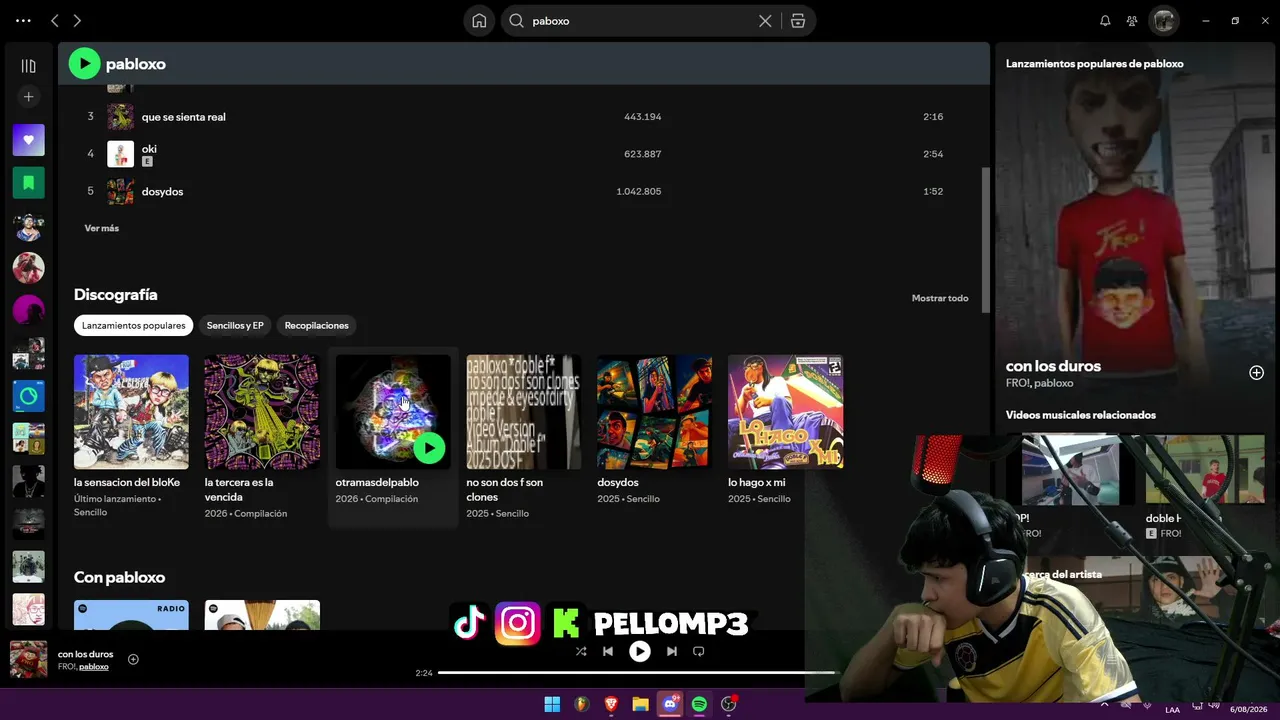Open the pabloxo artist title in header

point(136,64)
